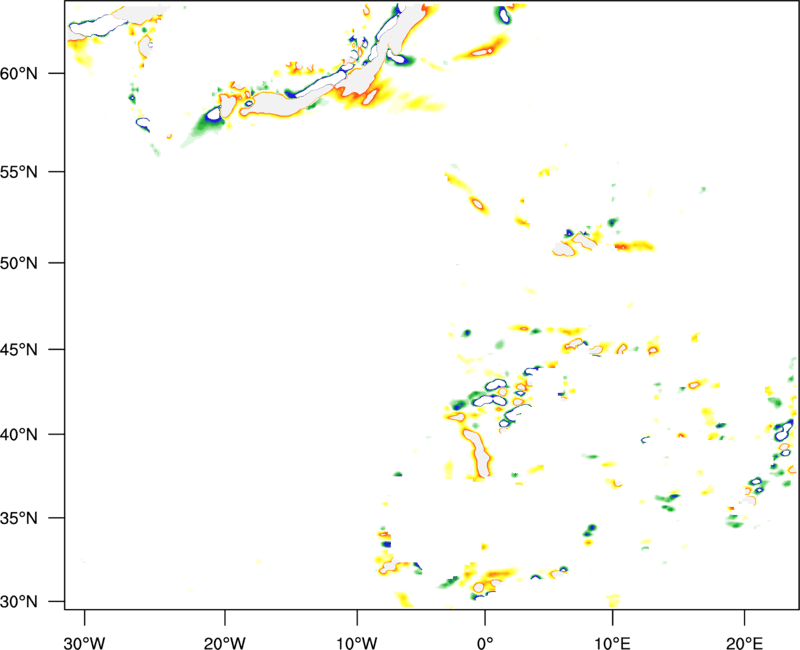Click the 10°E longitude label

coord(612,643)
